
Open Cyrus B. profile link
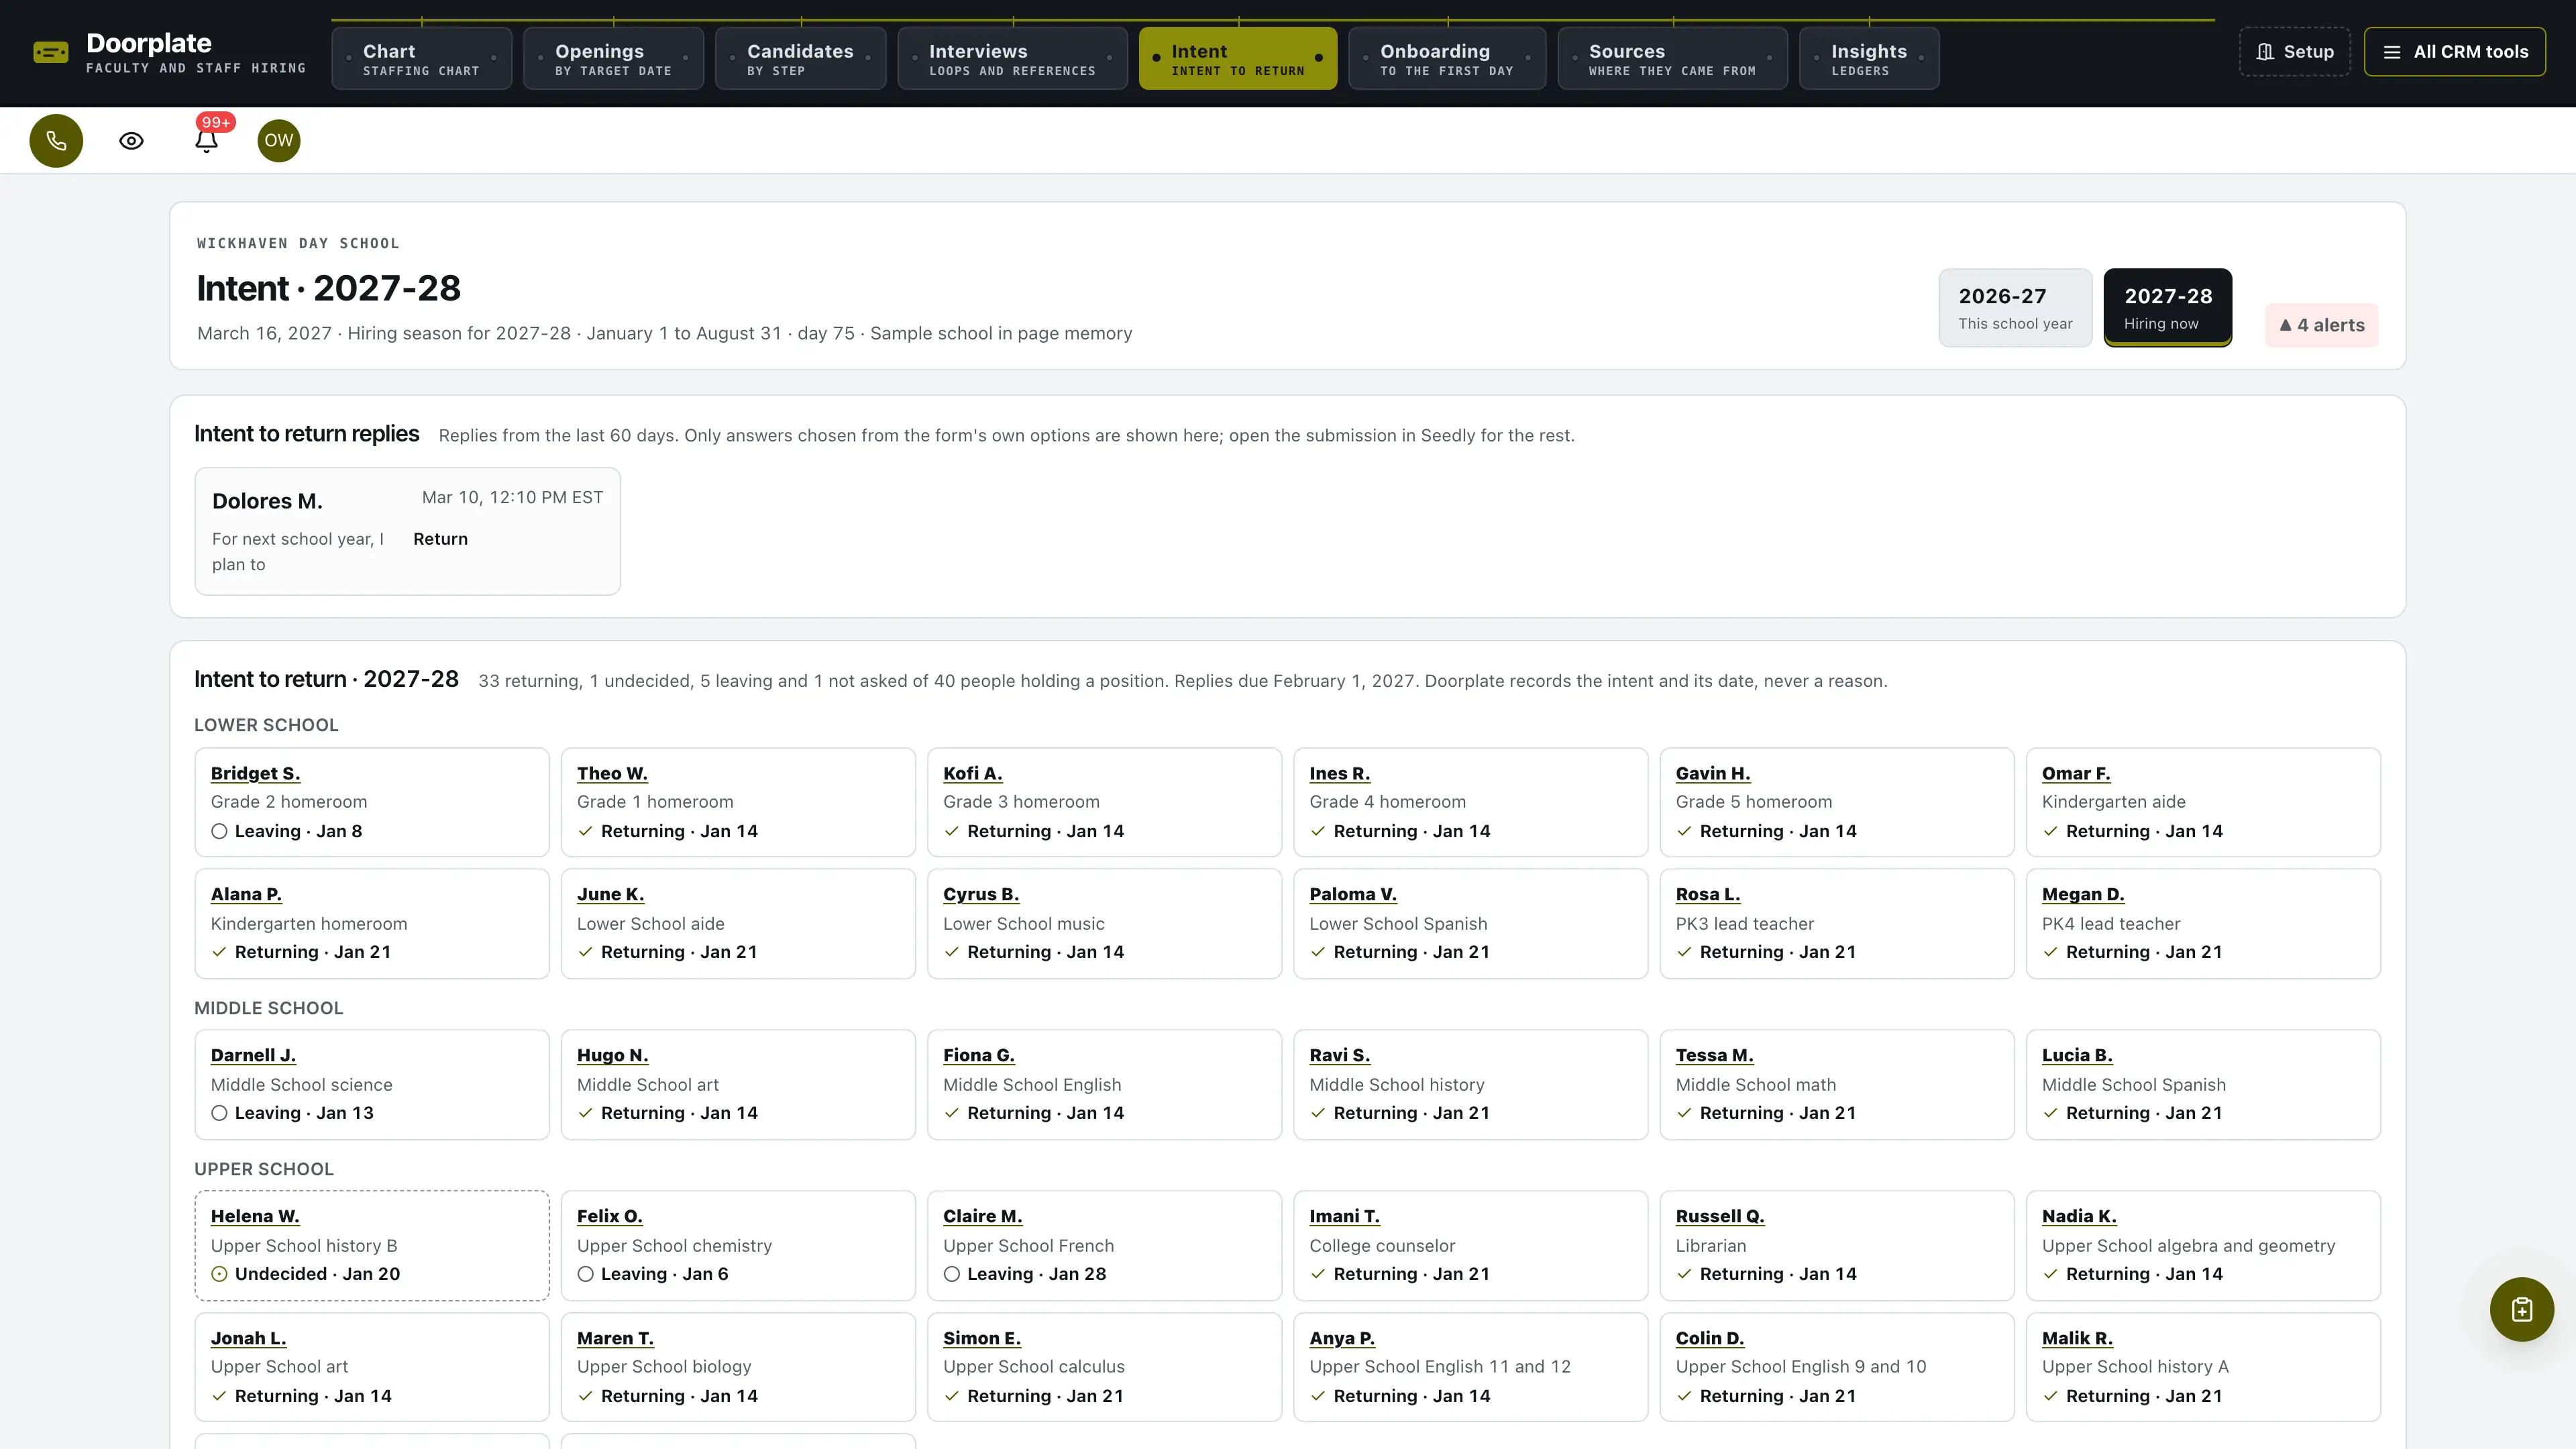tap(981, 894)
